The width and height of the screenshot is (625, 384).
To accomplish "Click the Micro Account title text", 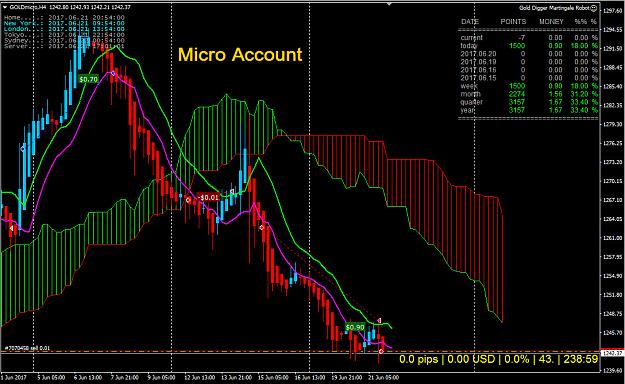I will [240, 55].
